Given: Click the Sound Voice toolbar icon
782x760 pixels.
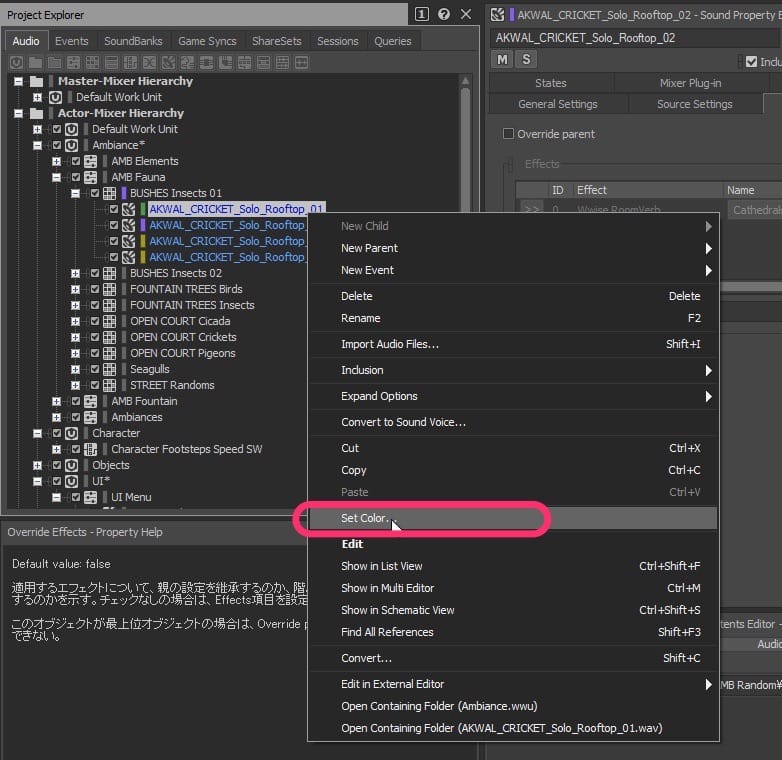Looking at the screenshot, I should [x=188, y=62].
